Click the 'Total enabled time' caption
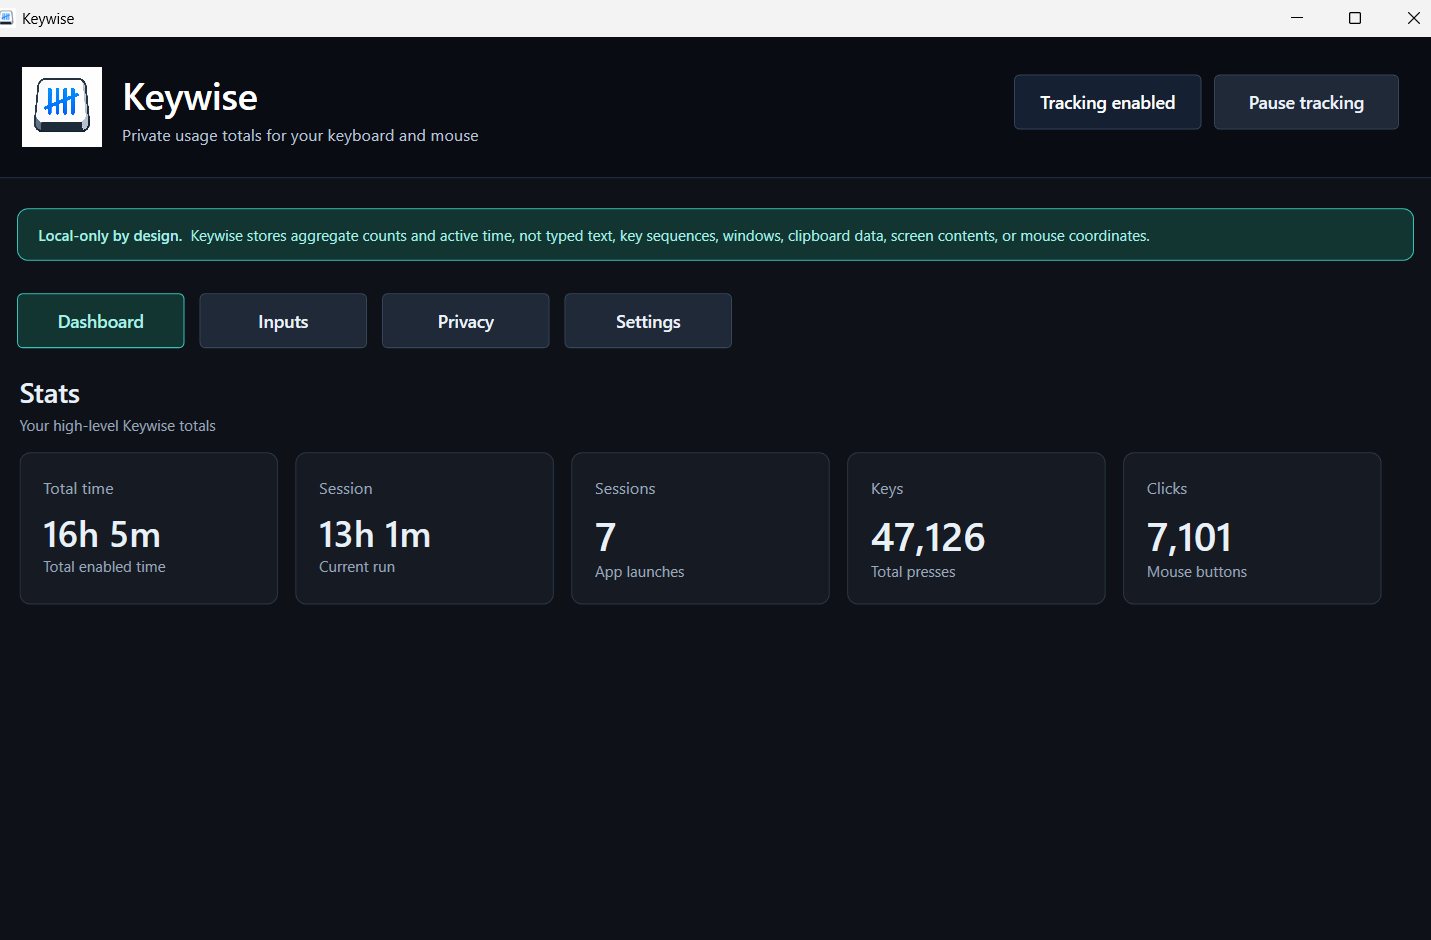 [x=104, y=567]
